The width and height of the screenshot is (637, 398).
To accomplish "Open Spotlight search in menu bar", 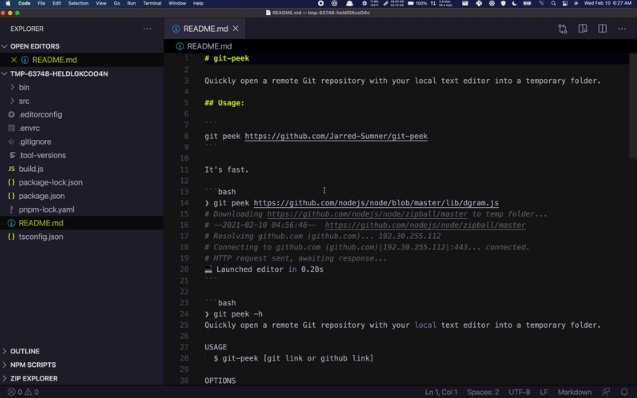I will click(x=553, y=3).
